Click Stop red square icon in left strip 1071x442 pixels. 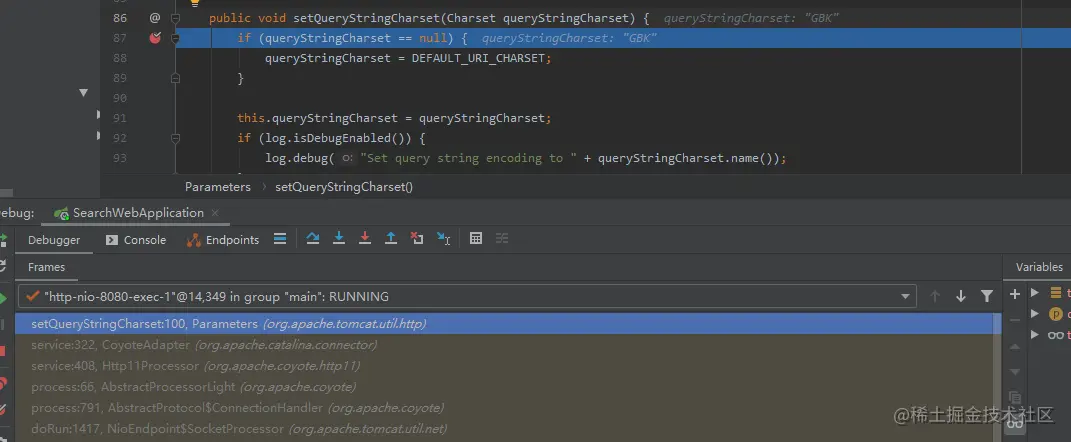(x=2, y=350)
